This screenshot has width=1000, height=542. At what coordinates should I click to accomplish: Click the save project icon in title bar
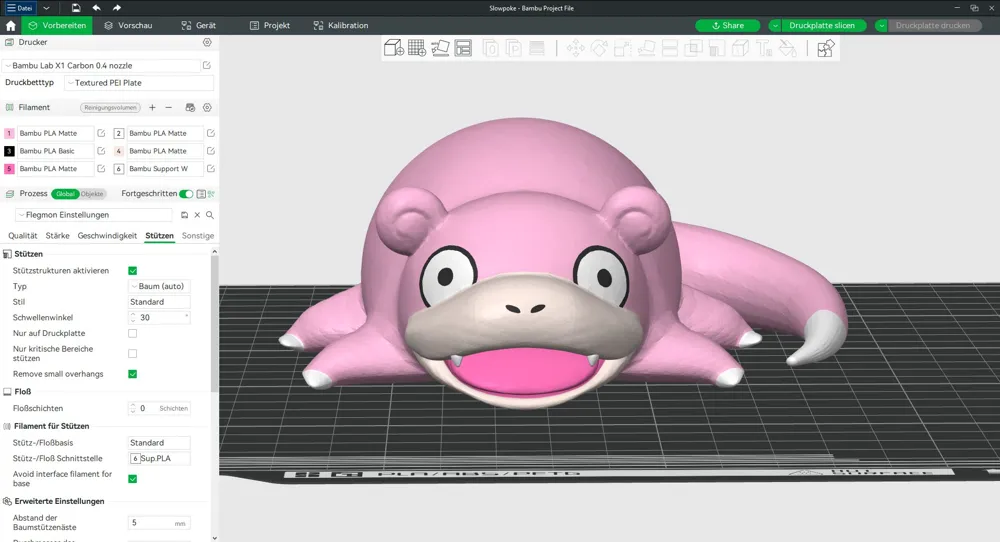[76, 8]
